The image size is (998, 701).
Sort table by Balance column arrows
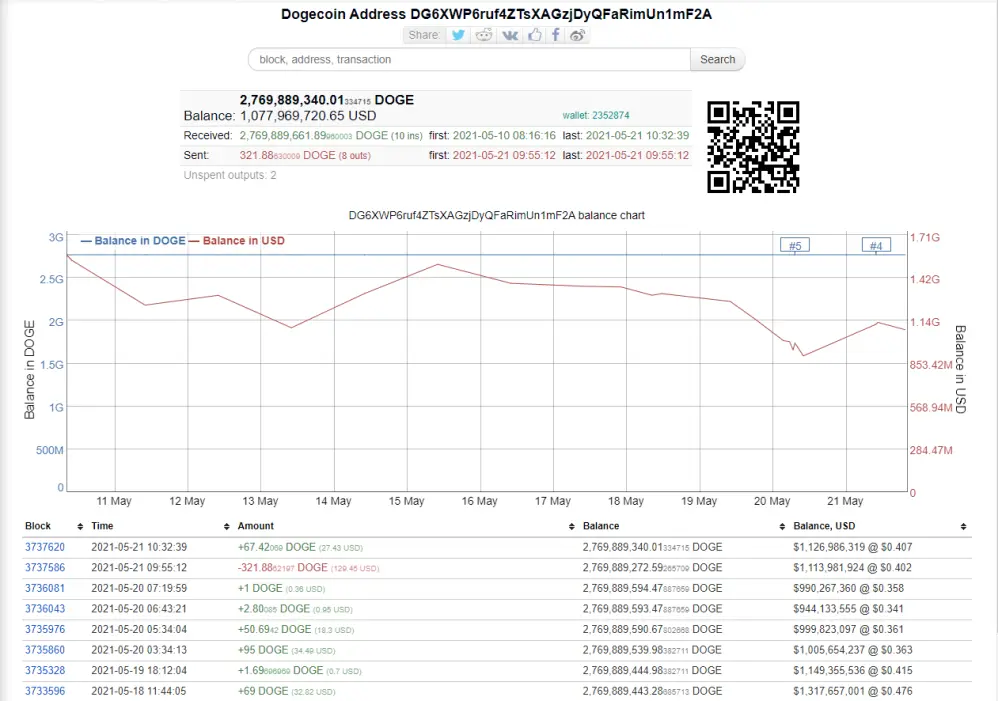click(x=782, y=527)
